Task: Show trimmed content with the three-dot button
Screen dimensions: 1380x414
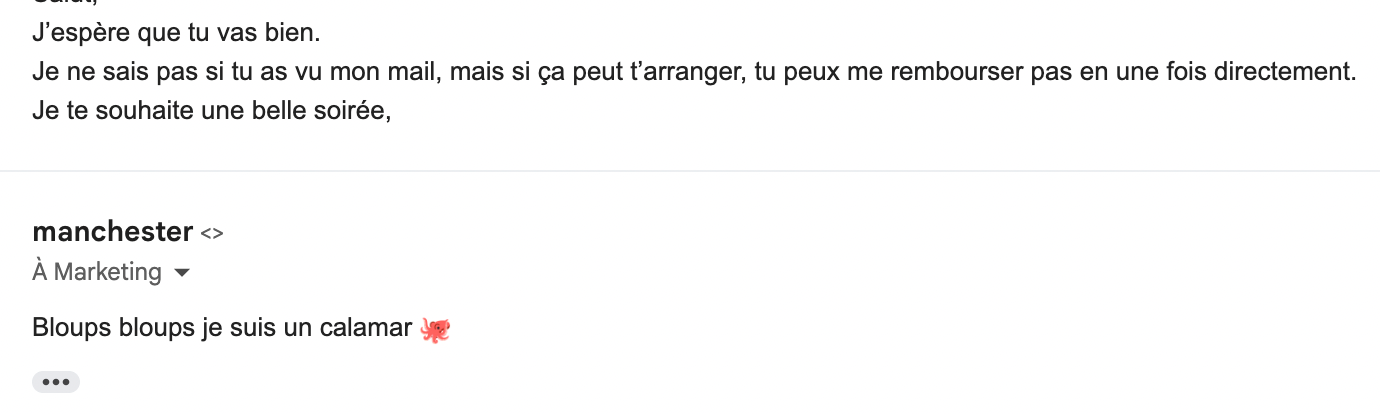Action: pos(56,382)
